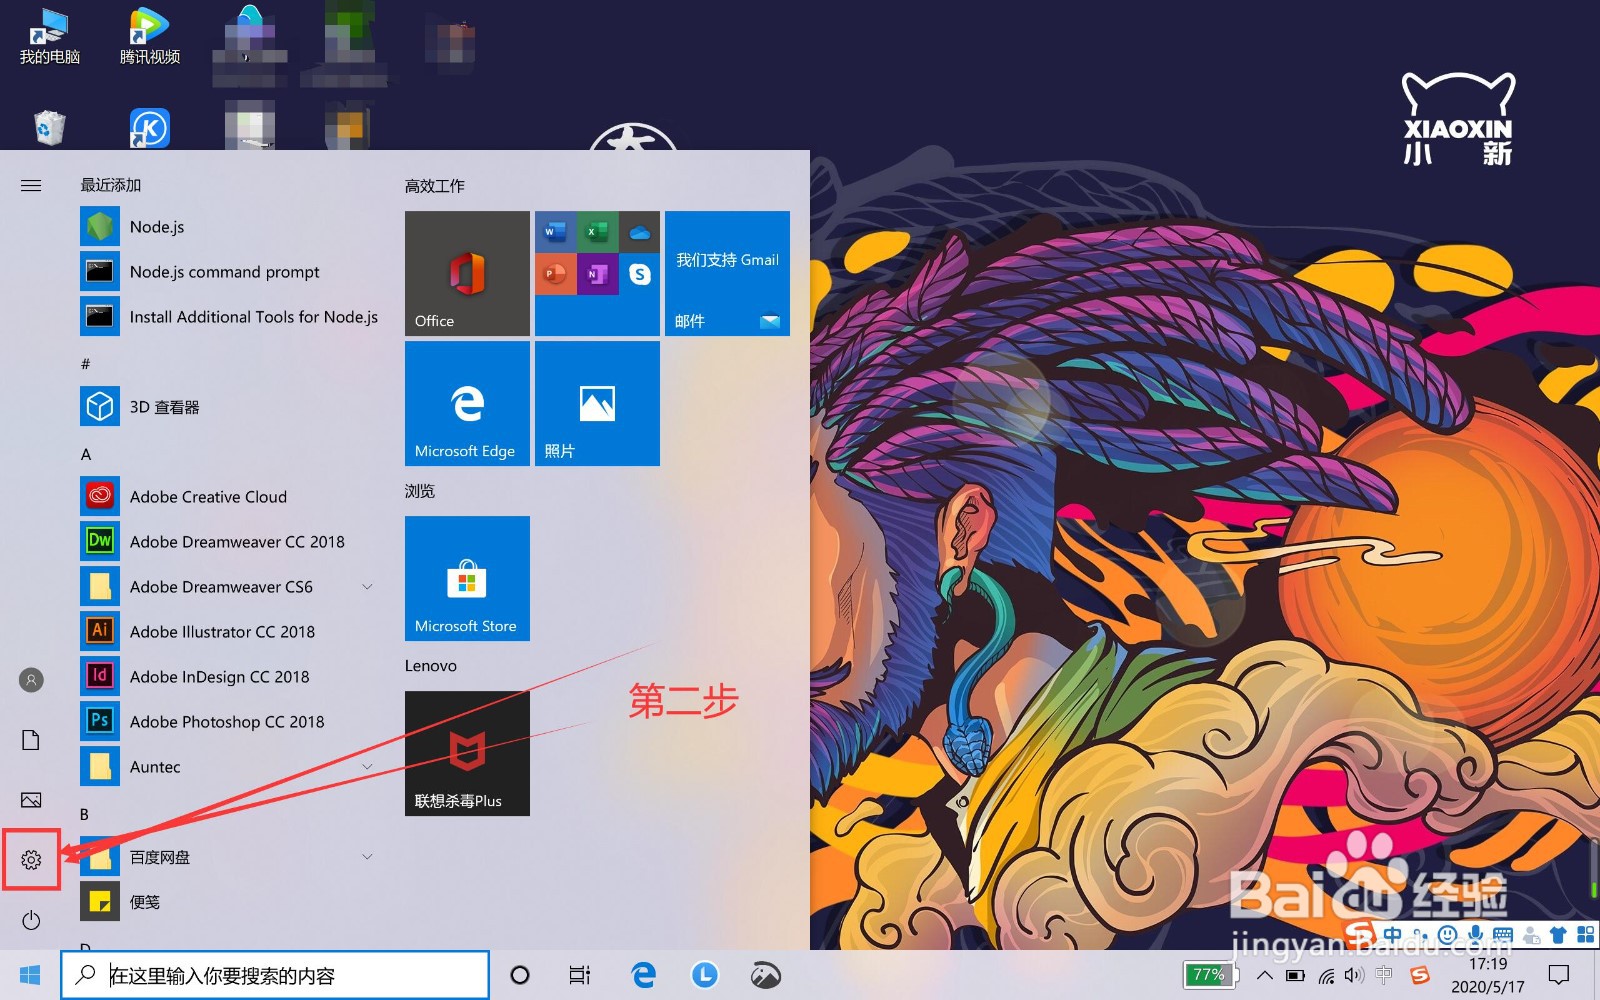This screenshot has height=1000, width=1600.
Task: Select Install Additional Tools for Node.js
Action: pyautogui.click(x=232, y=317)
